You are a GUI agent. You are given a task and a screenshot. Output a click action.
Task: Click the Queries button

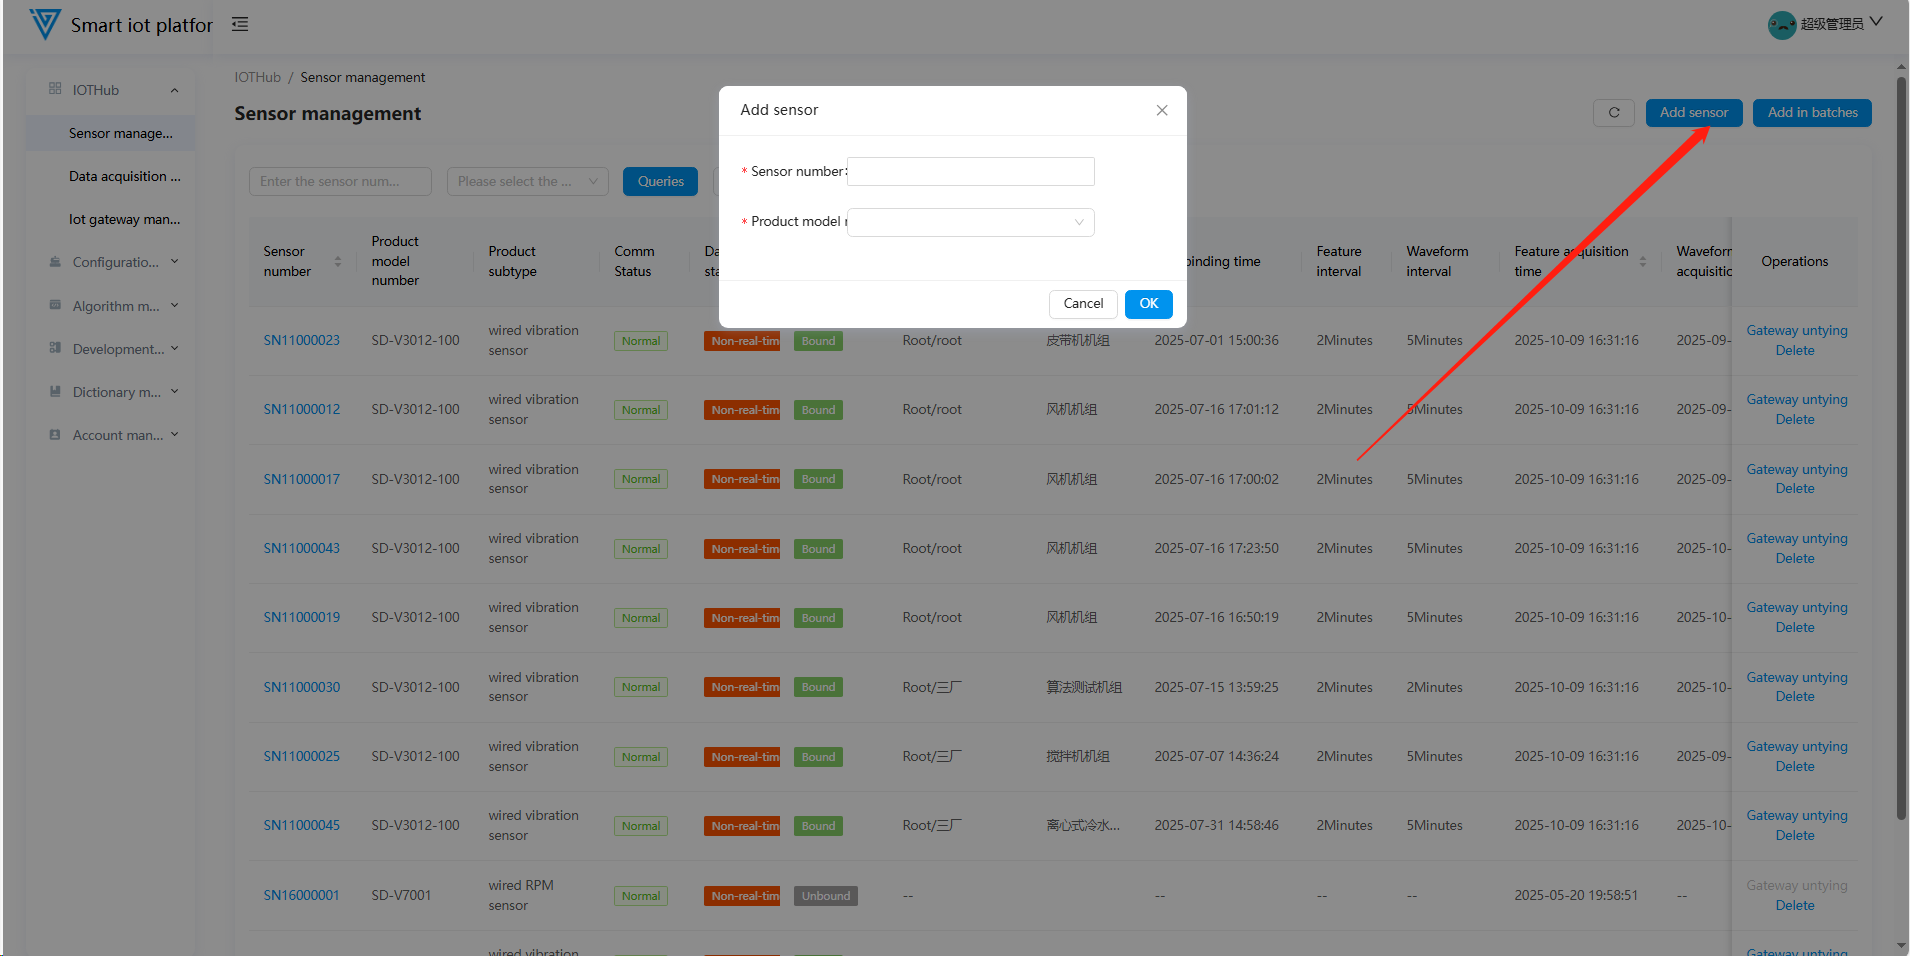pyautogui.click(x=660, y=181)
